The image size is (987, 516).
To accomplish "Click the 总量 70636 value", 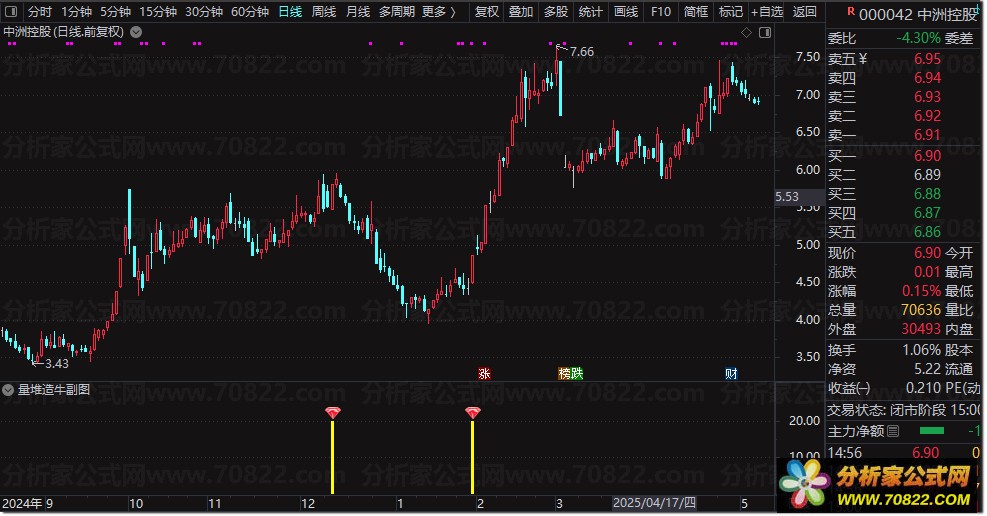I will coord(921,310).
